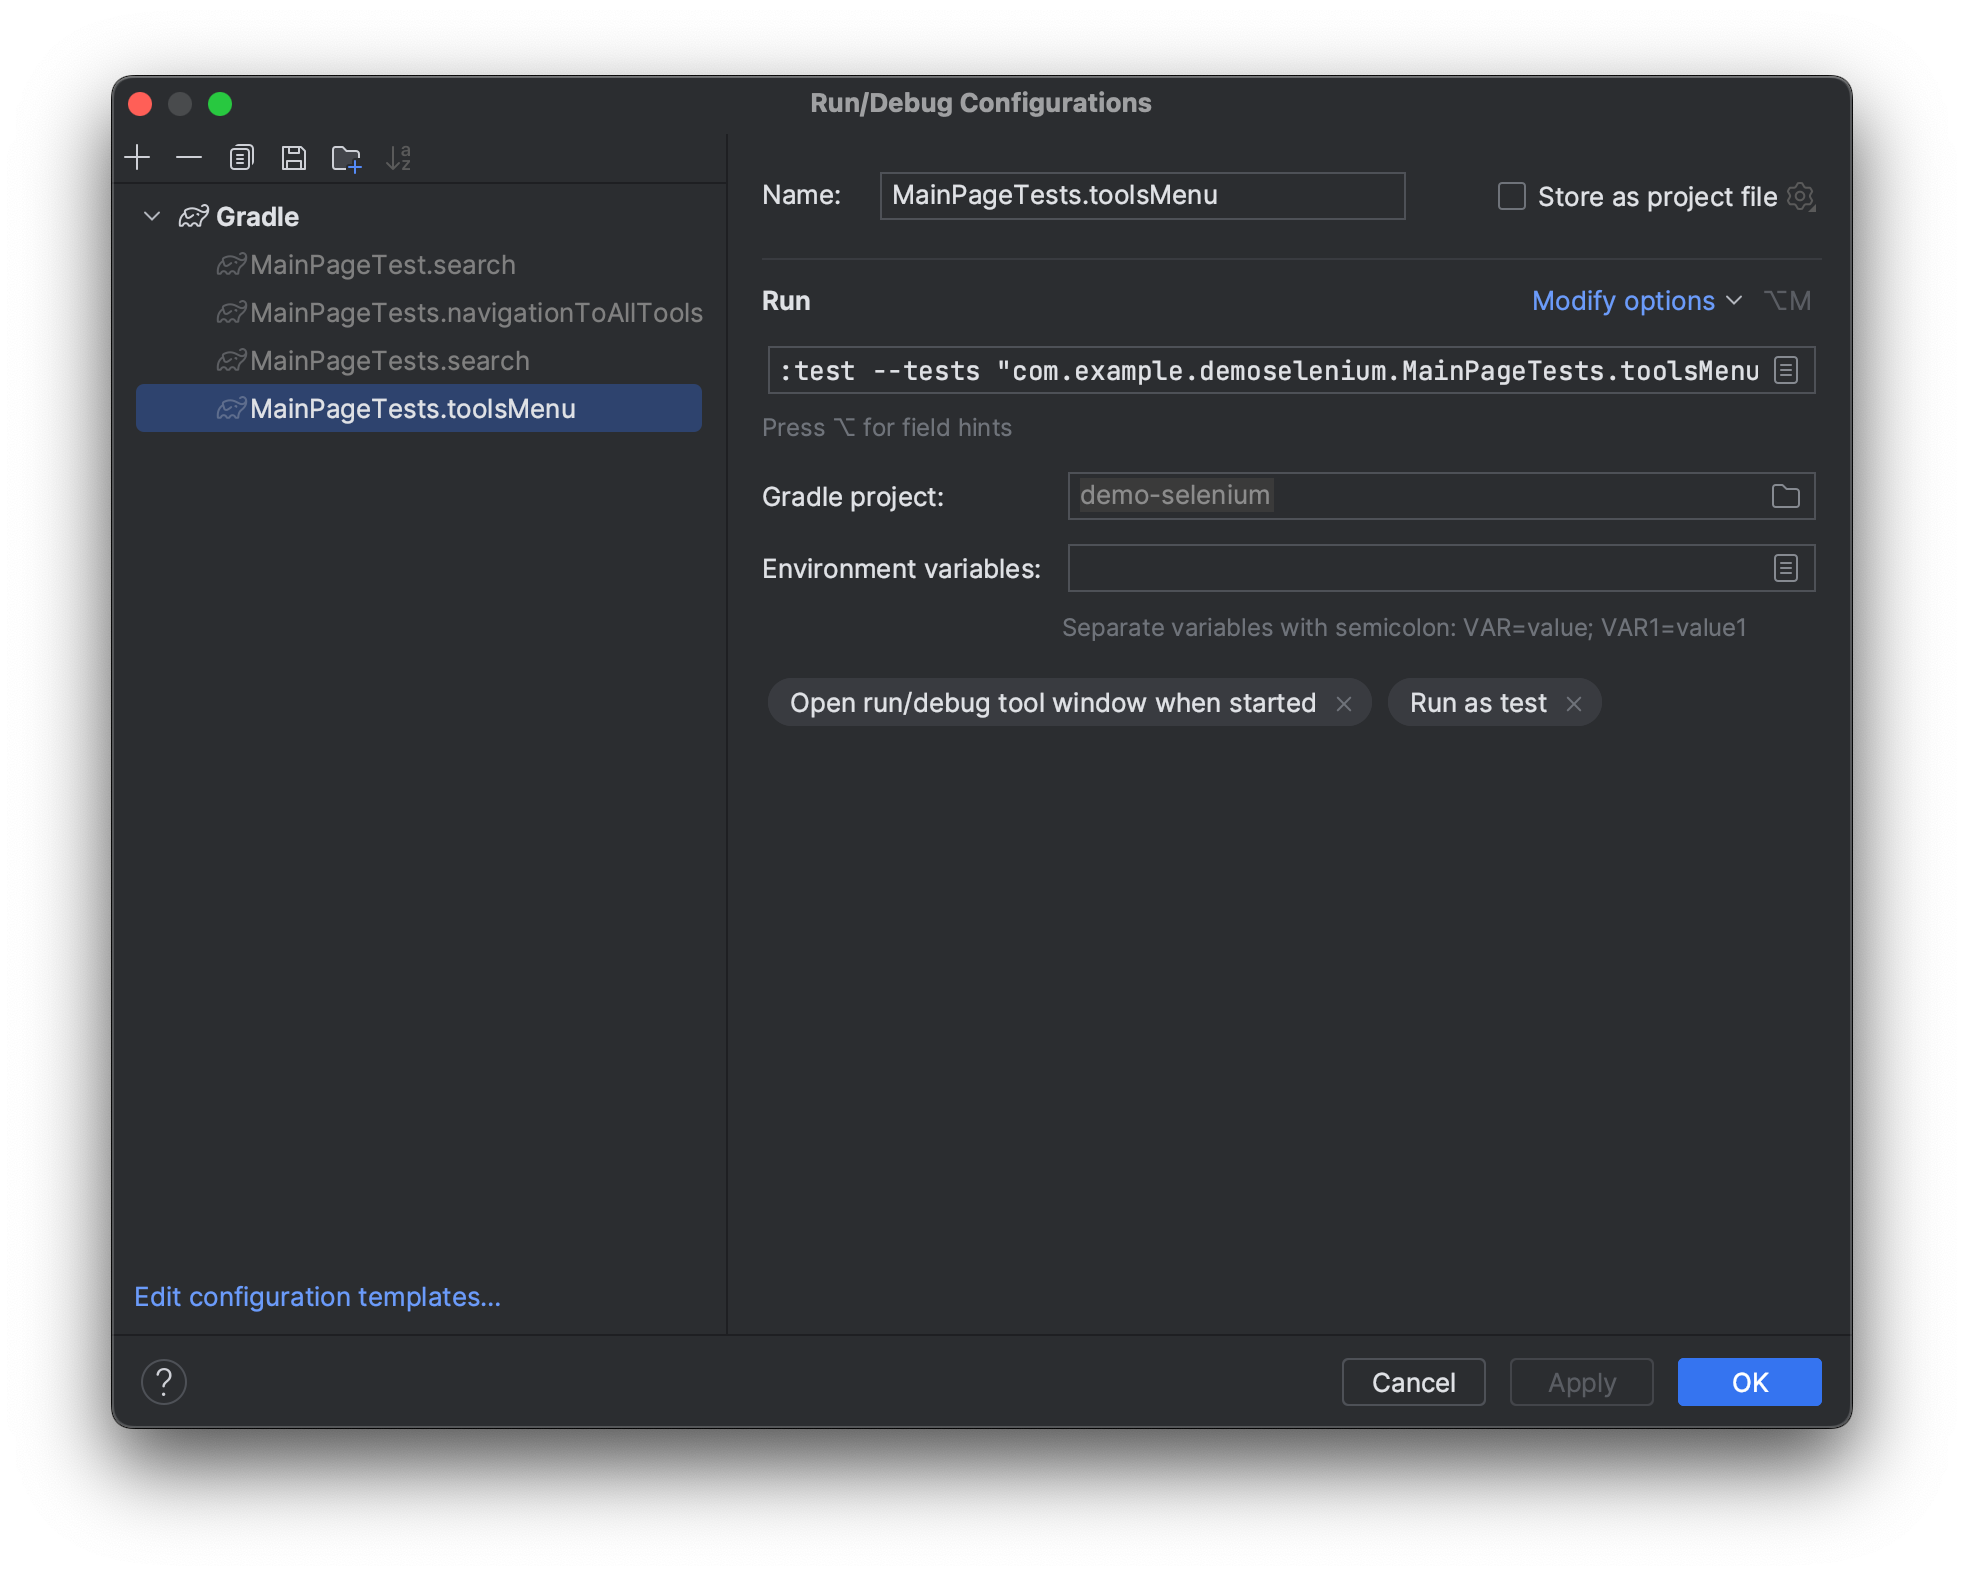This screenshot has width=1964, height=1576.
Task: Click the Cancel button
Action: point(1414,1381)
